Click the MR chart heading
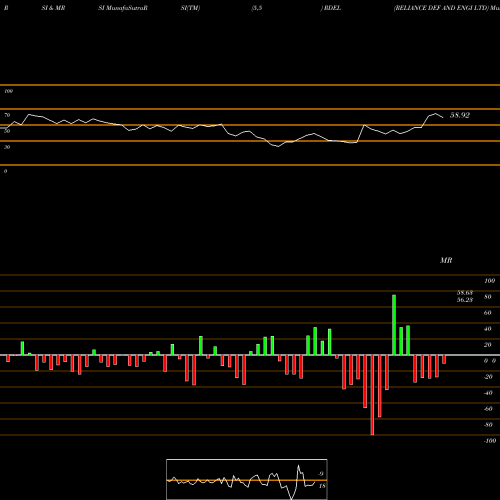Viewport: 500px width, 500px height. (x=446, y=260)
